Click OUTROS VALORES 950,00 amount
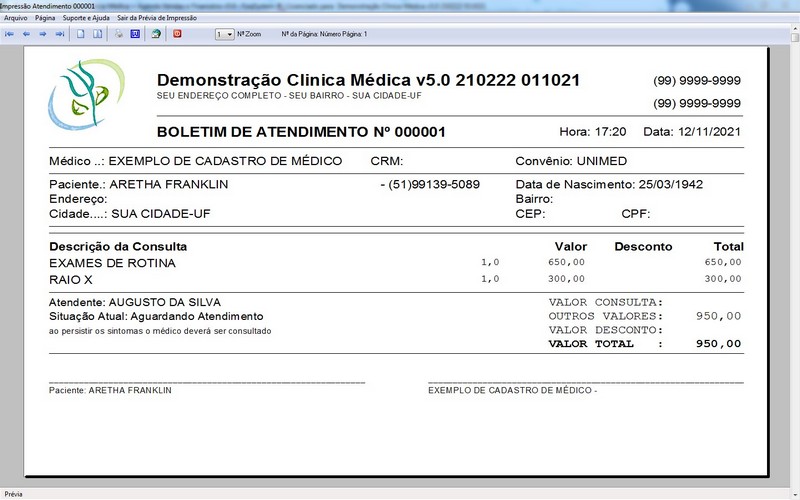 tap(718, 316)
